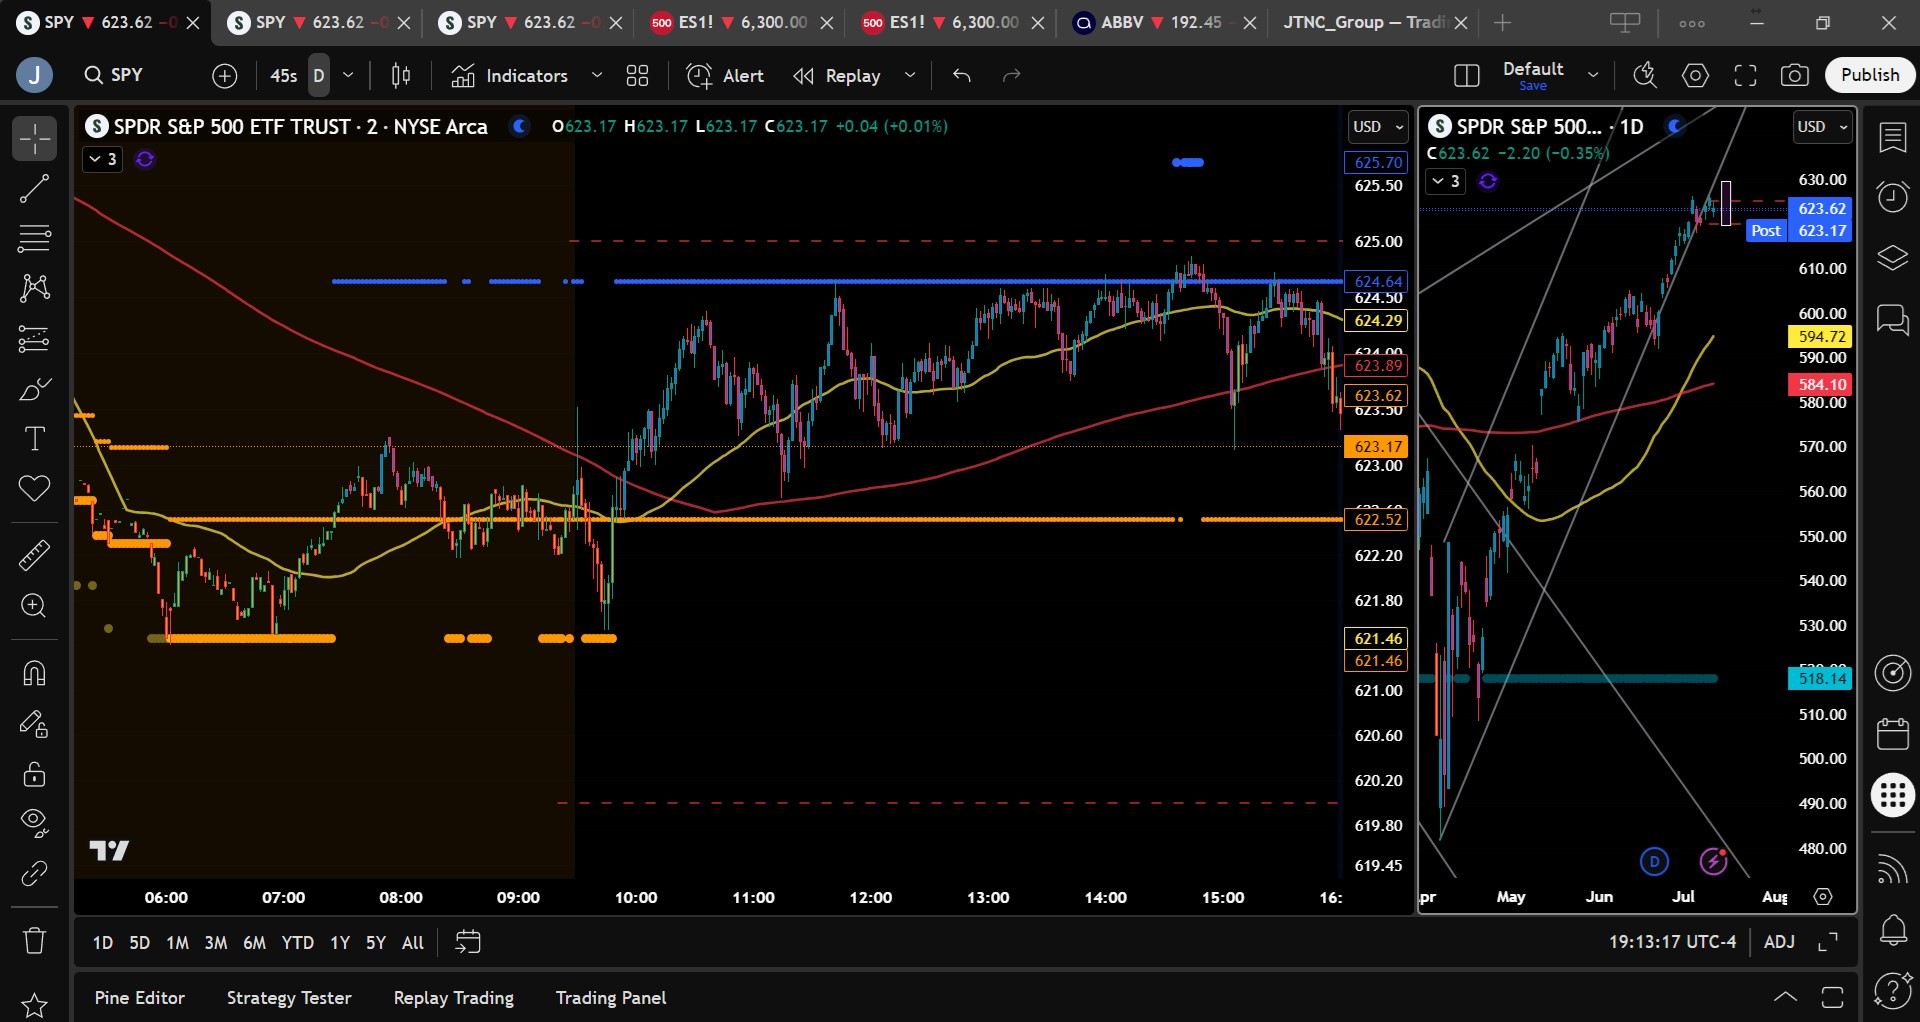This screenshot has width=1920, height=1022.
Task: Remove drawings with the trash icon
Action: pos(34,940)
